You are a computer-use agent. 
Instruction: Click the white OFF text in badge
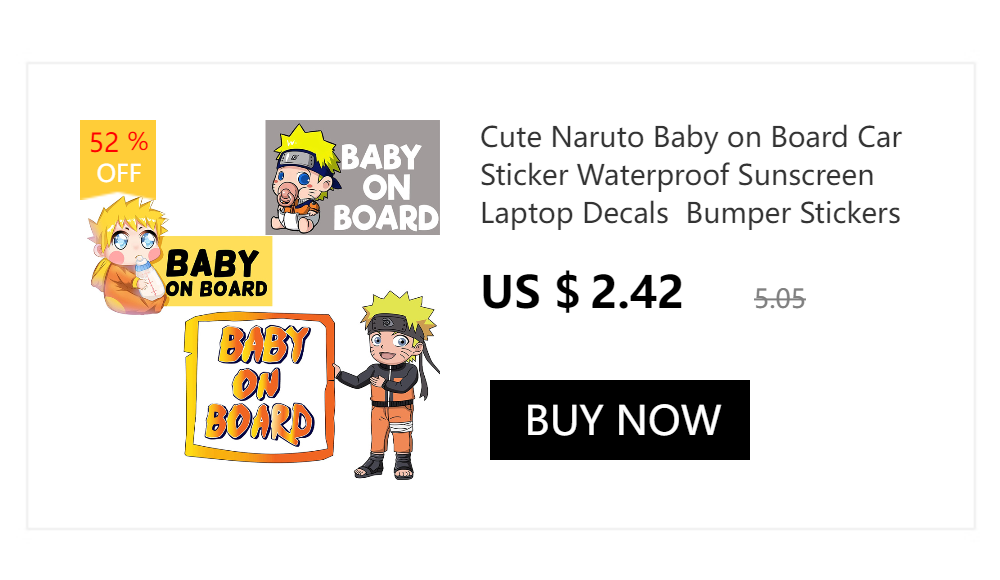(119, 173)
